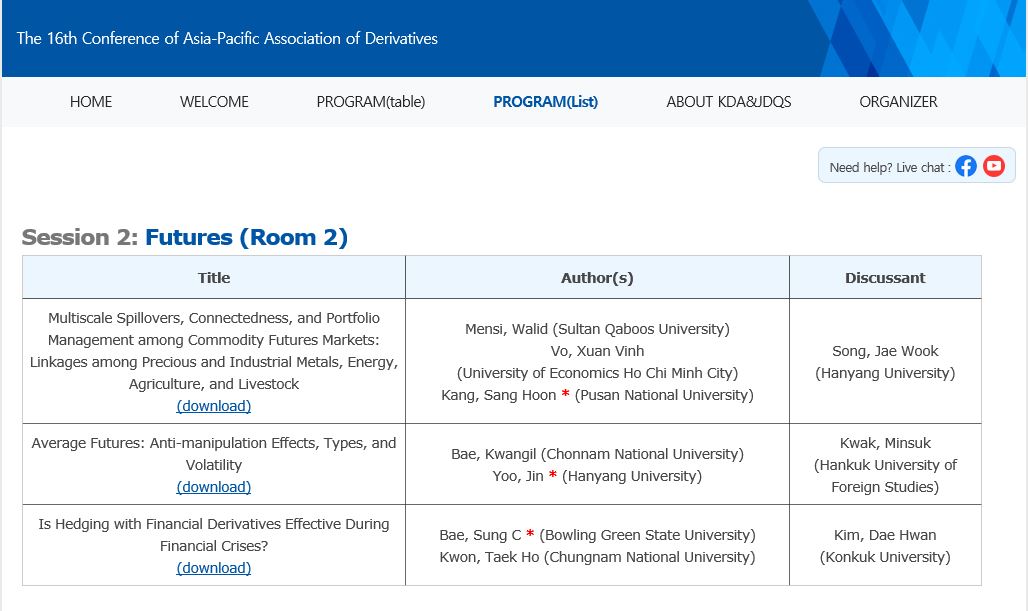Click author 'Kang, Sang Hoon' Pusan National University

[597, 395]
